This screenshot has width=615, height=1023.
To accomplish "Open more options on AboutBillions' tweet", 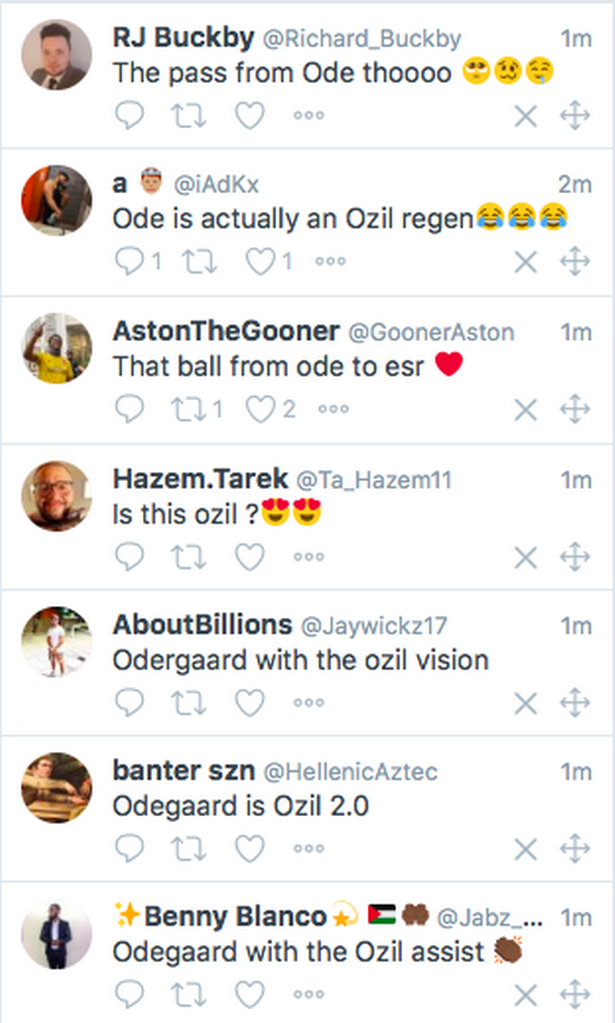I will [308, 703].
